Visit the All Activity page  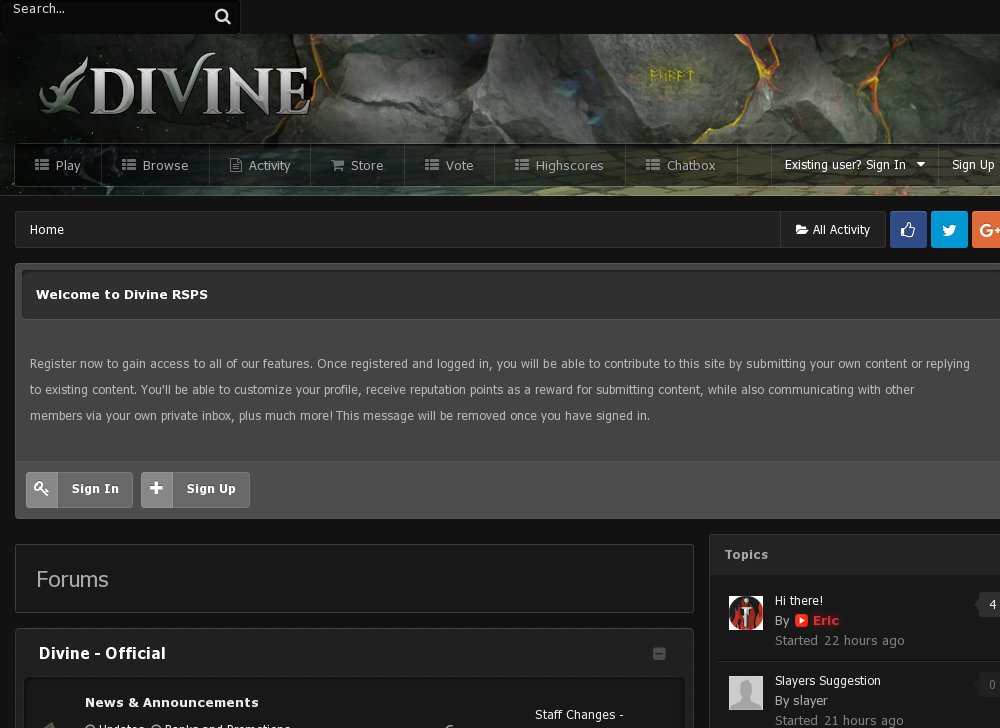point(833,229)
